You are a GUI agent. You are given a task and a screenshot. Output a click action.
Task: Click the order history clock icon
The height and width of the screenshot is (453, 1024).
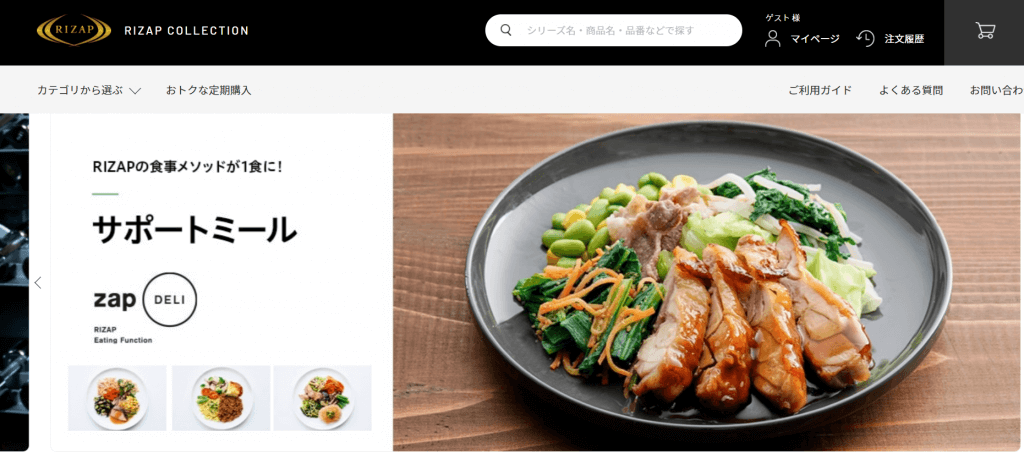tap(865, 39)
